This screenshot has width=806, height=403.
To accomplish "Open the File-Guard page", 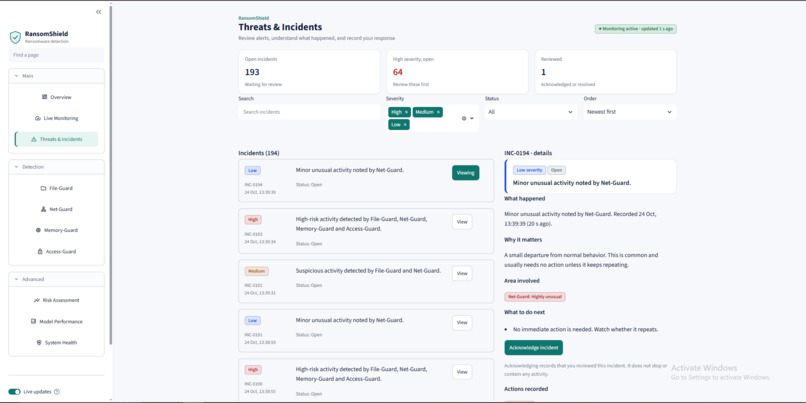I will pyautogui.click(x=57, y=188).
